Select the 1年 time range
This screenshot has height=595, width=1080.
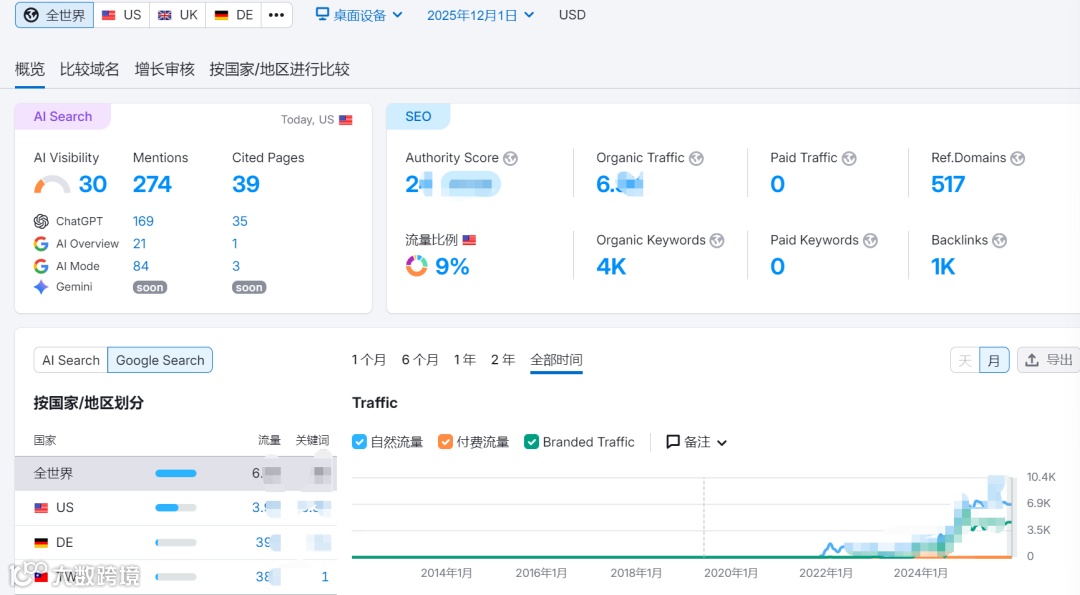pyautogui.click(x=465, y=360)
